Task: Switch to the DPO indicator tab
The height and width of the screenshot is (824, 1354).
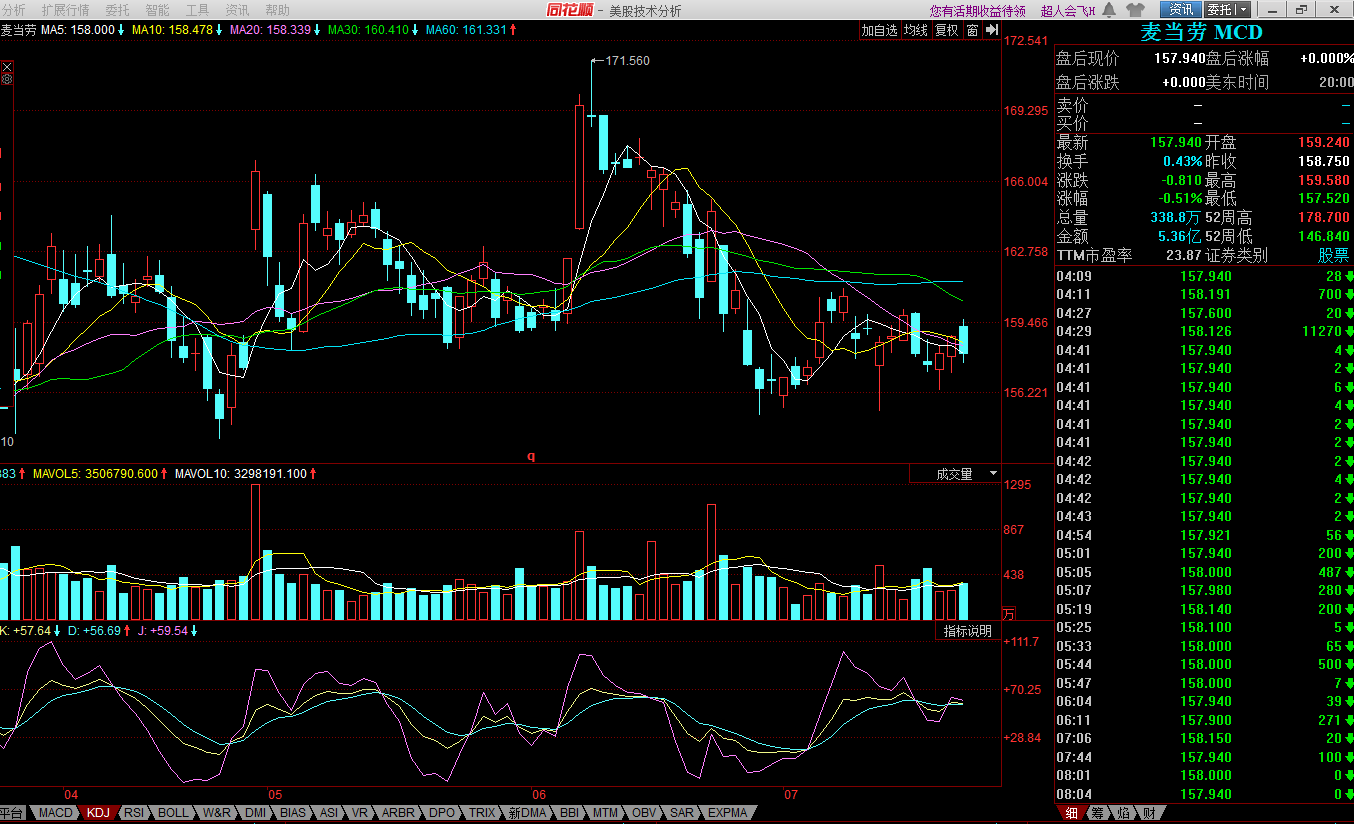Action: (442, 813)
